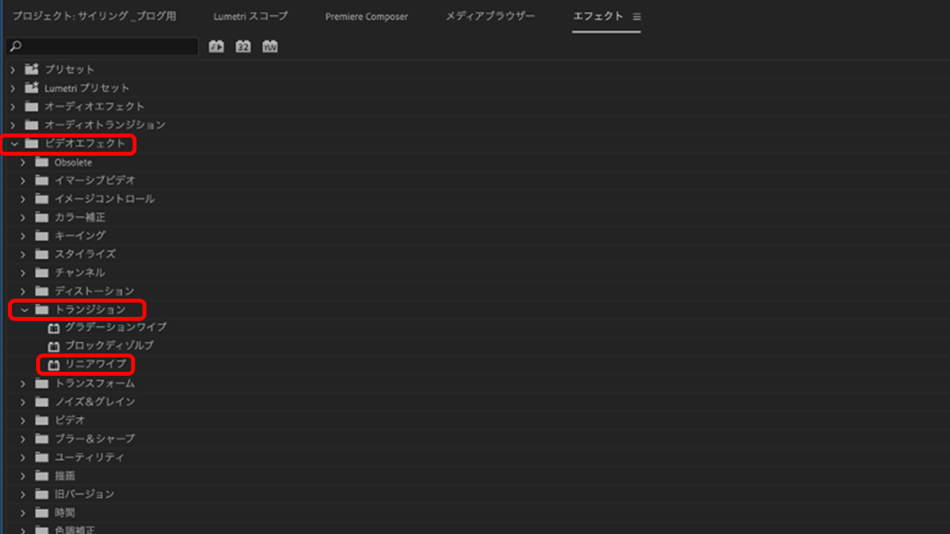Click the トランスフォーム folder icon
The height and width of the screenshot is (534, 950).
42,384
